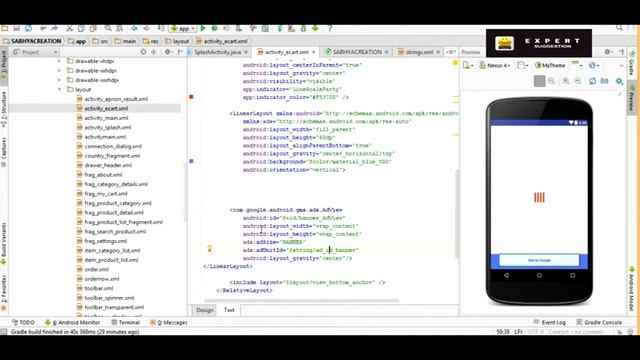
Task: Click the Open folder toolbar icon
Action: point(4,28)
